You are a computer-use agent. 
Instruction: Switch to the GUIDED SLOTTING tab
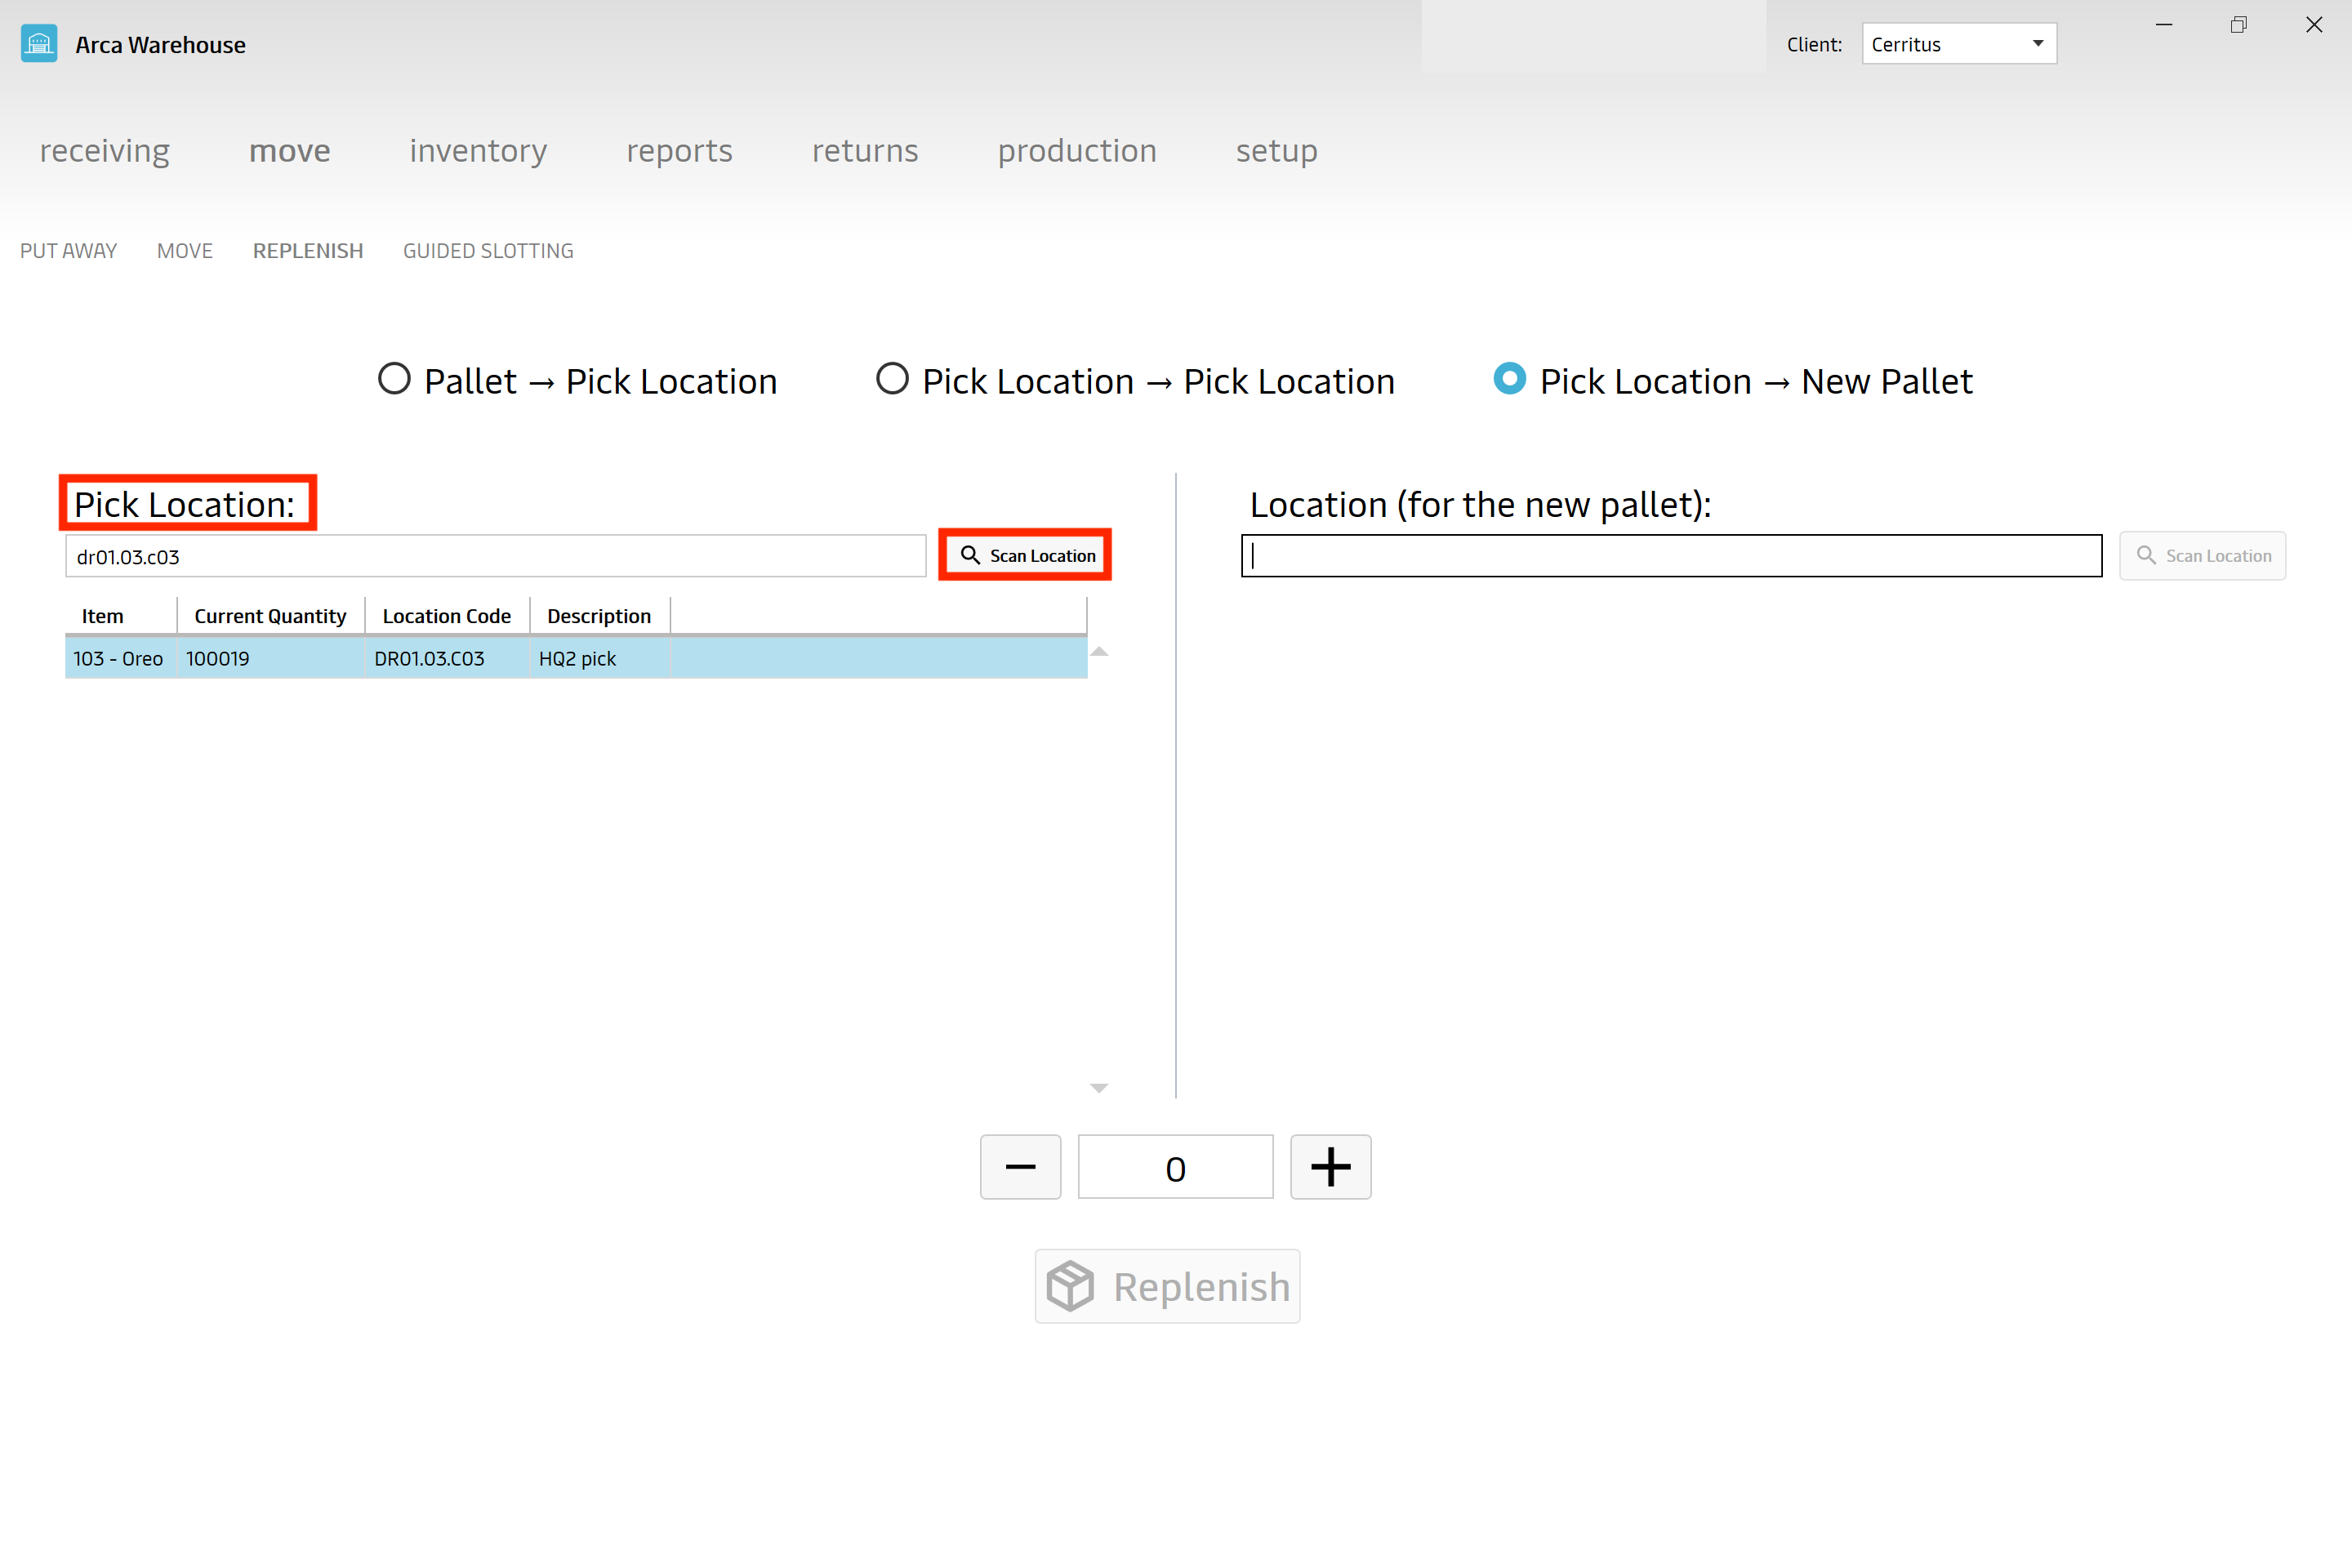click(x=488, y=251)
